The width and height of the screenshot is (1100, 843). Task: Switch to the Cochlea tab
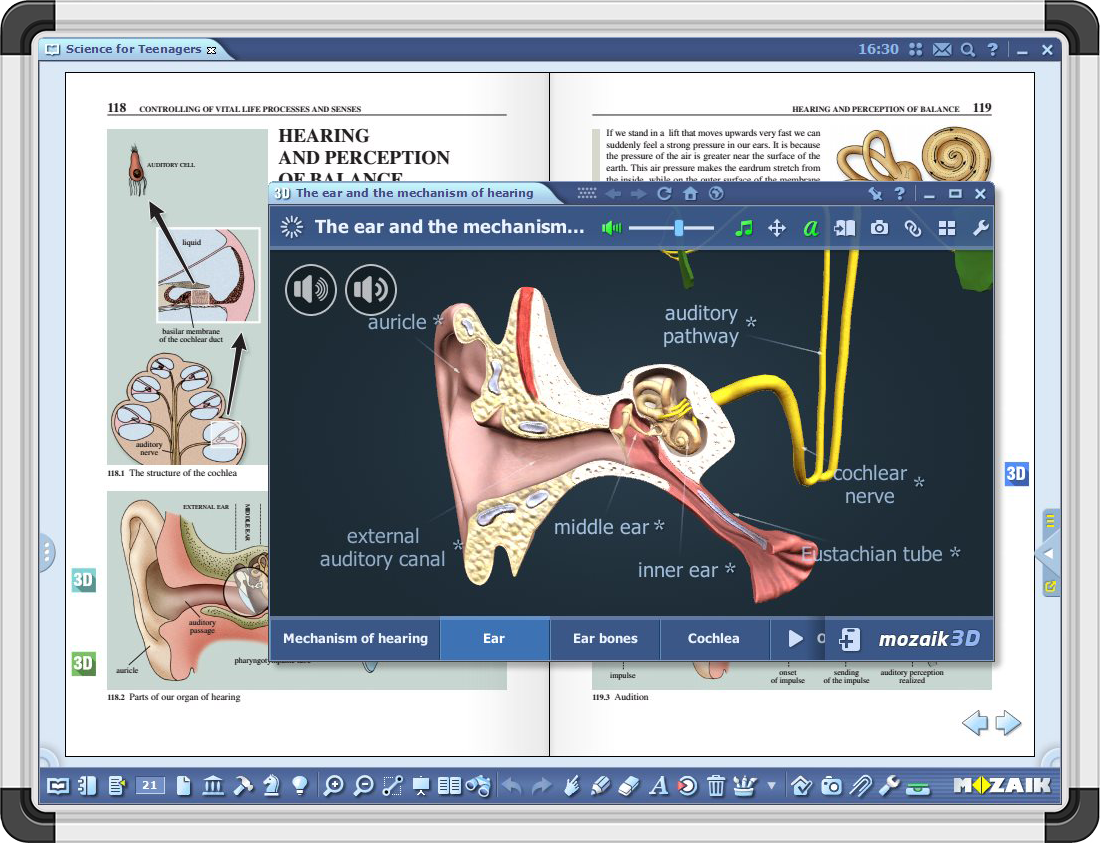715,638
